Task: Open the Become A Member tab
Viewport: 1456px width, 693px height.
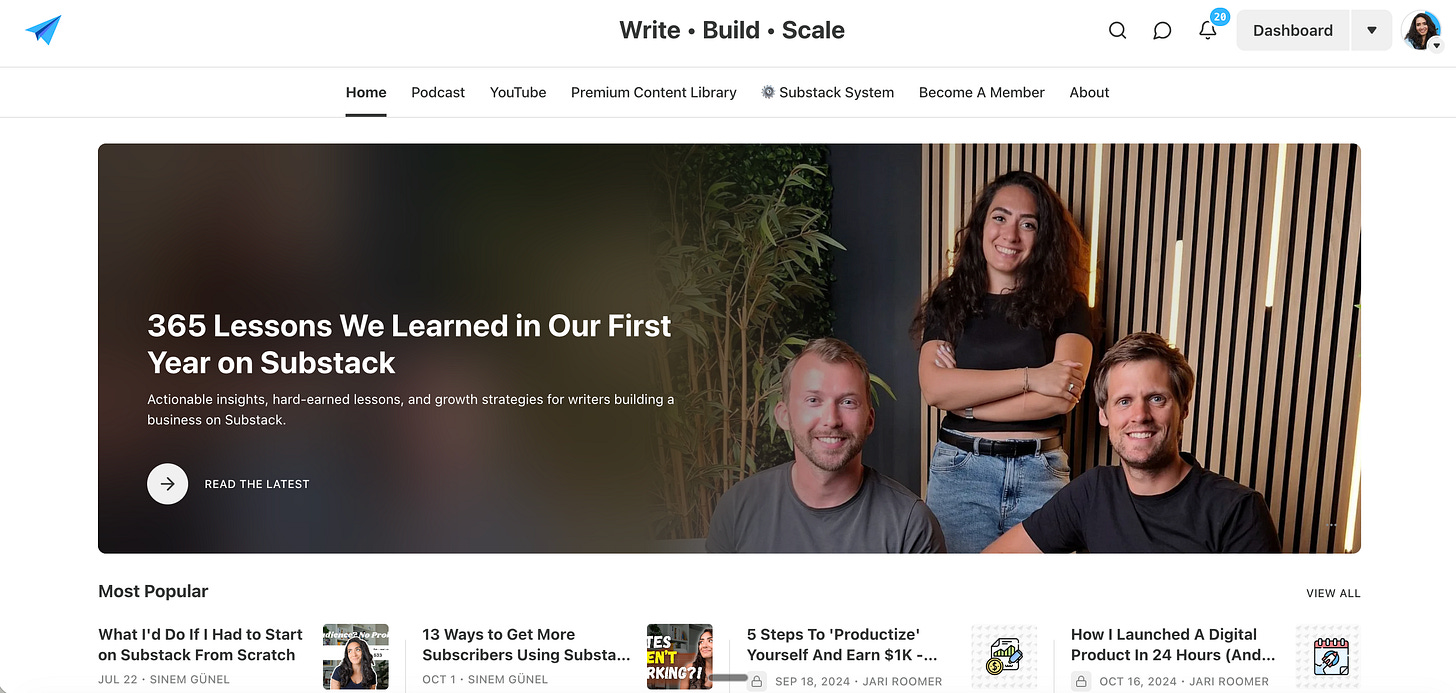Action: [982, 92]
